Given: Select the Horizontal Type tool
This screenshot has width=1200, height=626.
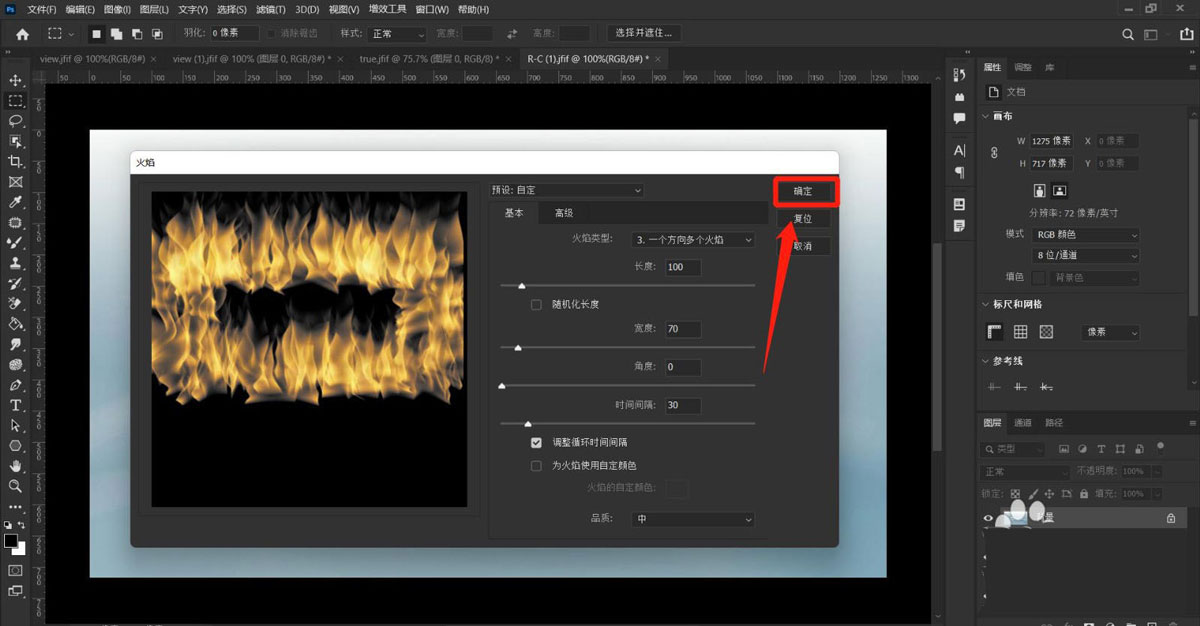Looking at the screenshot, I should point(14,405).
